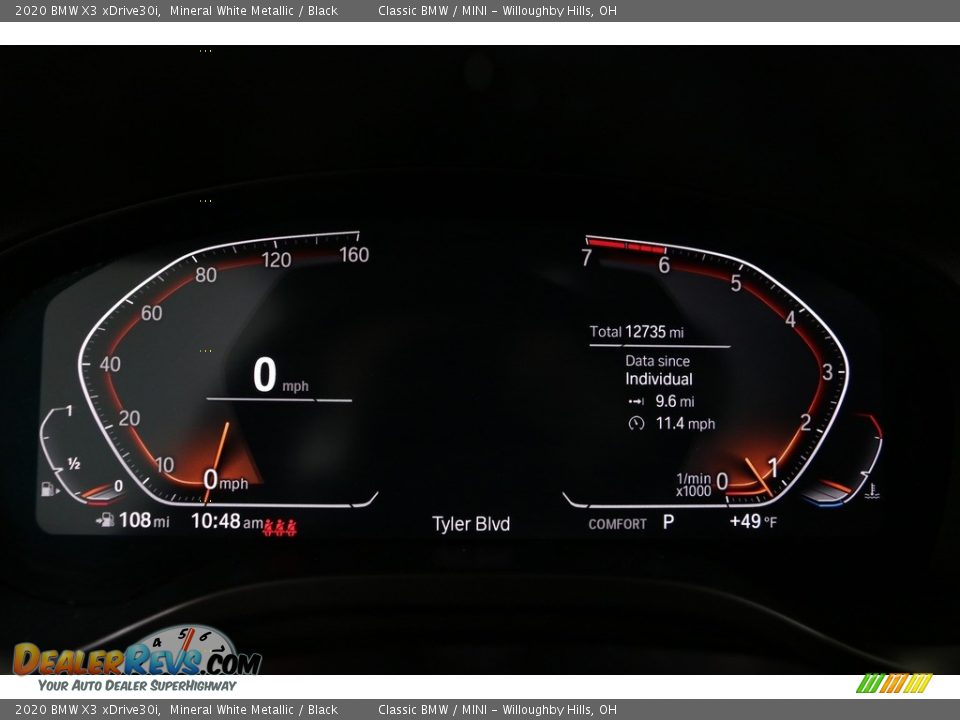Click the colored stripes logo at bottom right
Screen dimensions: 960x720
[x=893, y=683]
